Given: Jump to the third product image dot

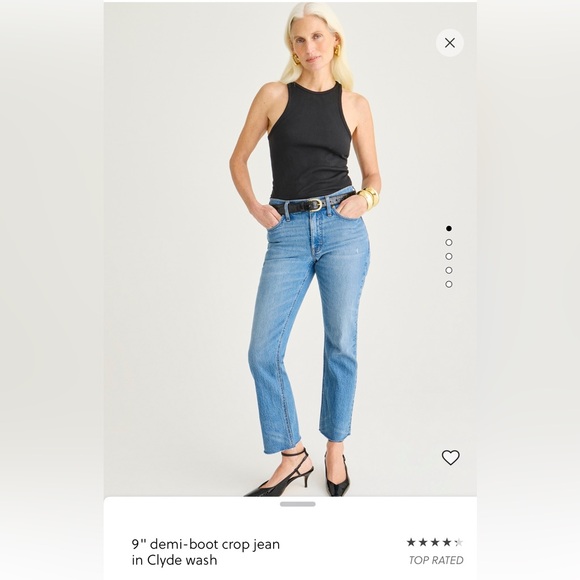Looking at the screenshot, I should (x=449, y=256).
